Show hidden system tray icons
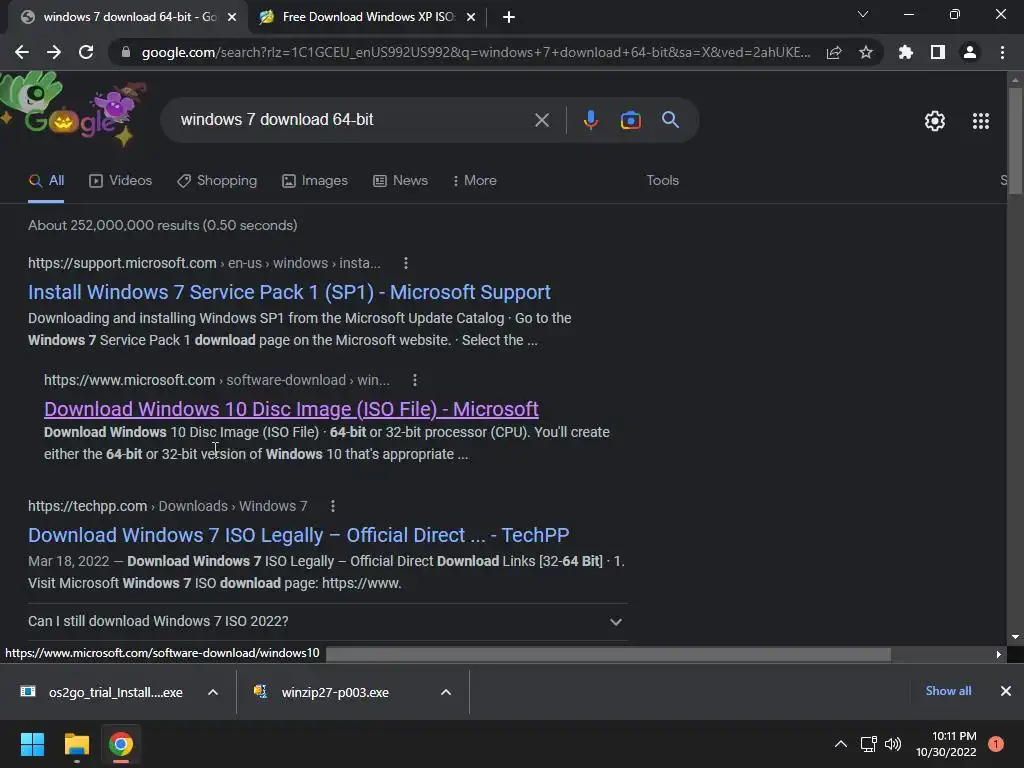1024x768 pixels. tap(840, 744)
